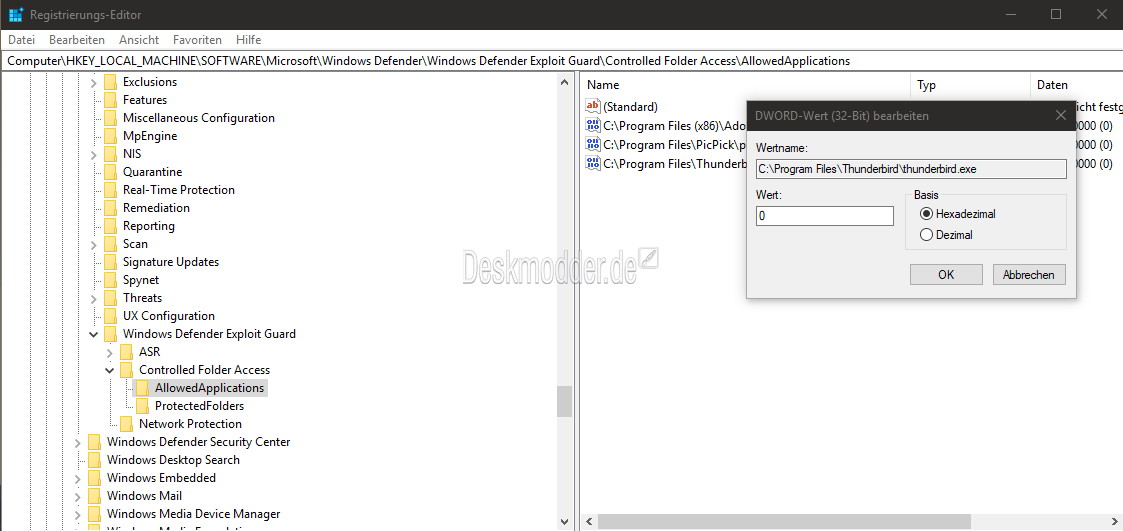
Task: Click the ProtectedFolders folder icon
Action: (142, 406)
